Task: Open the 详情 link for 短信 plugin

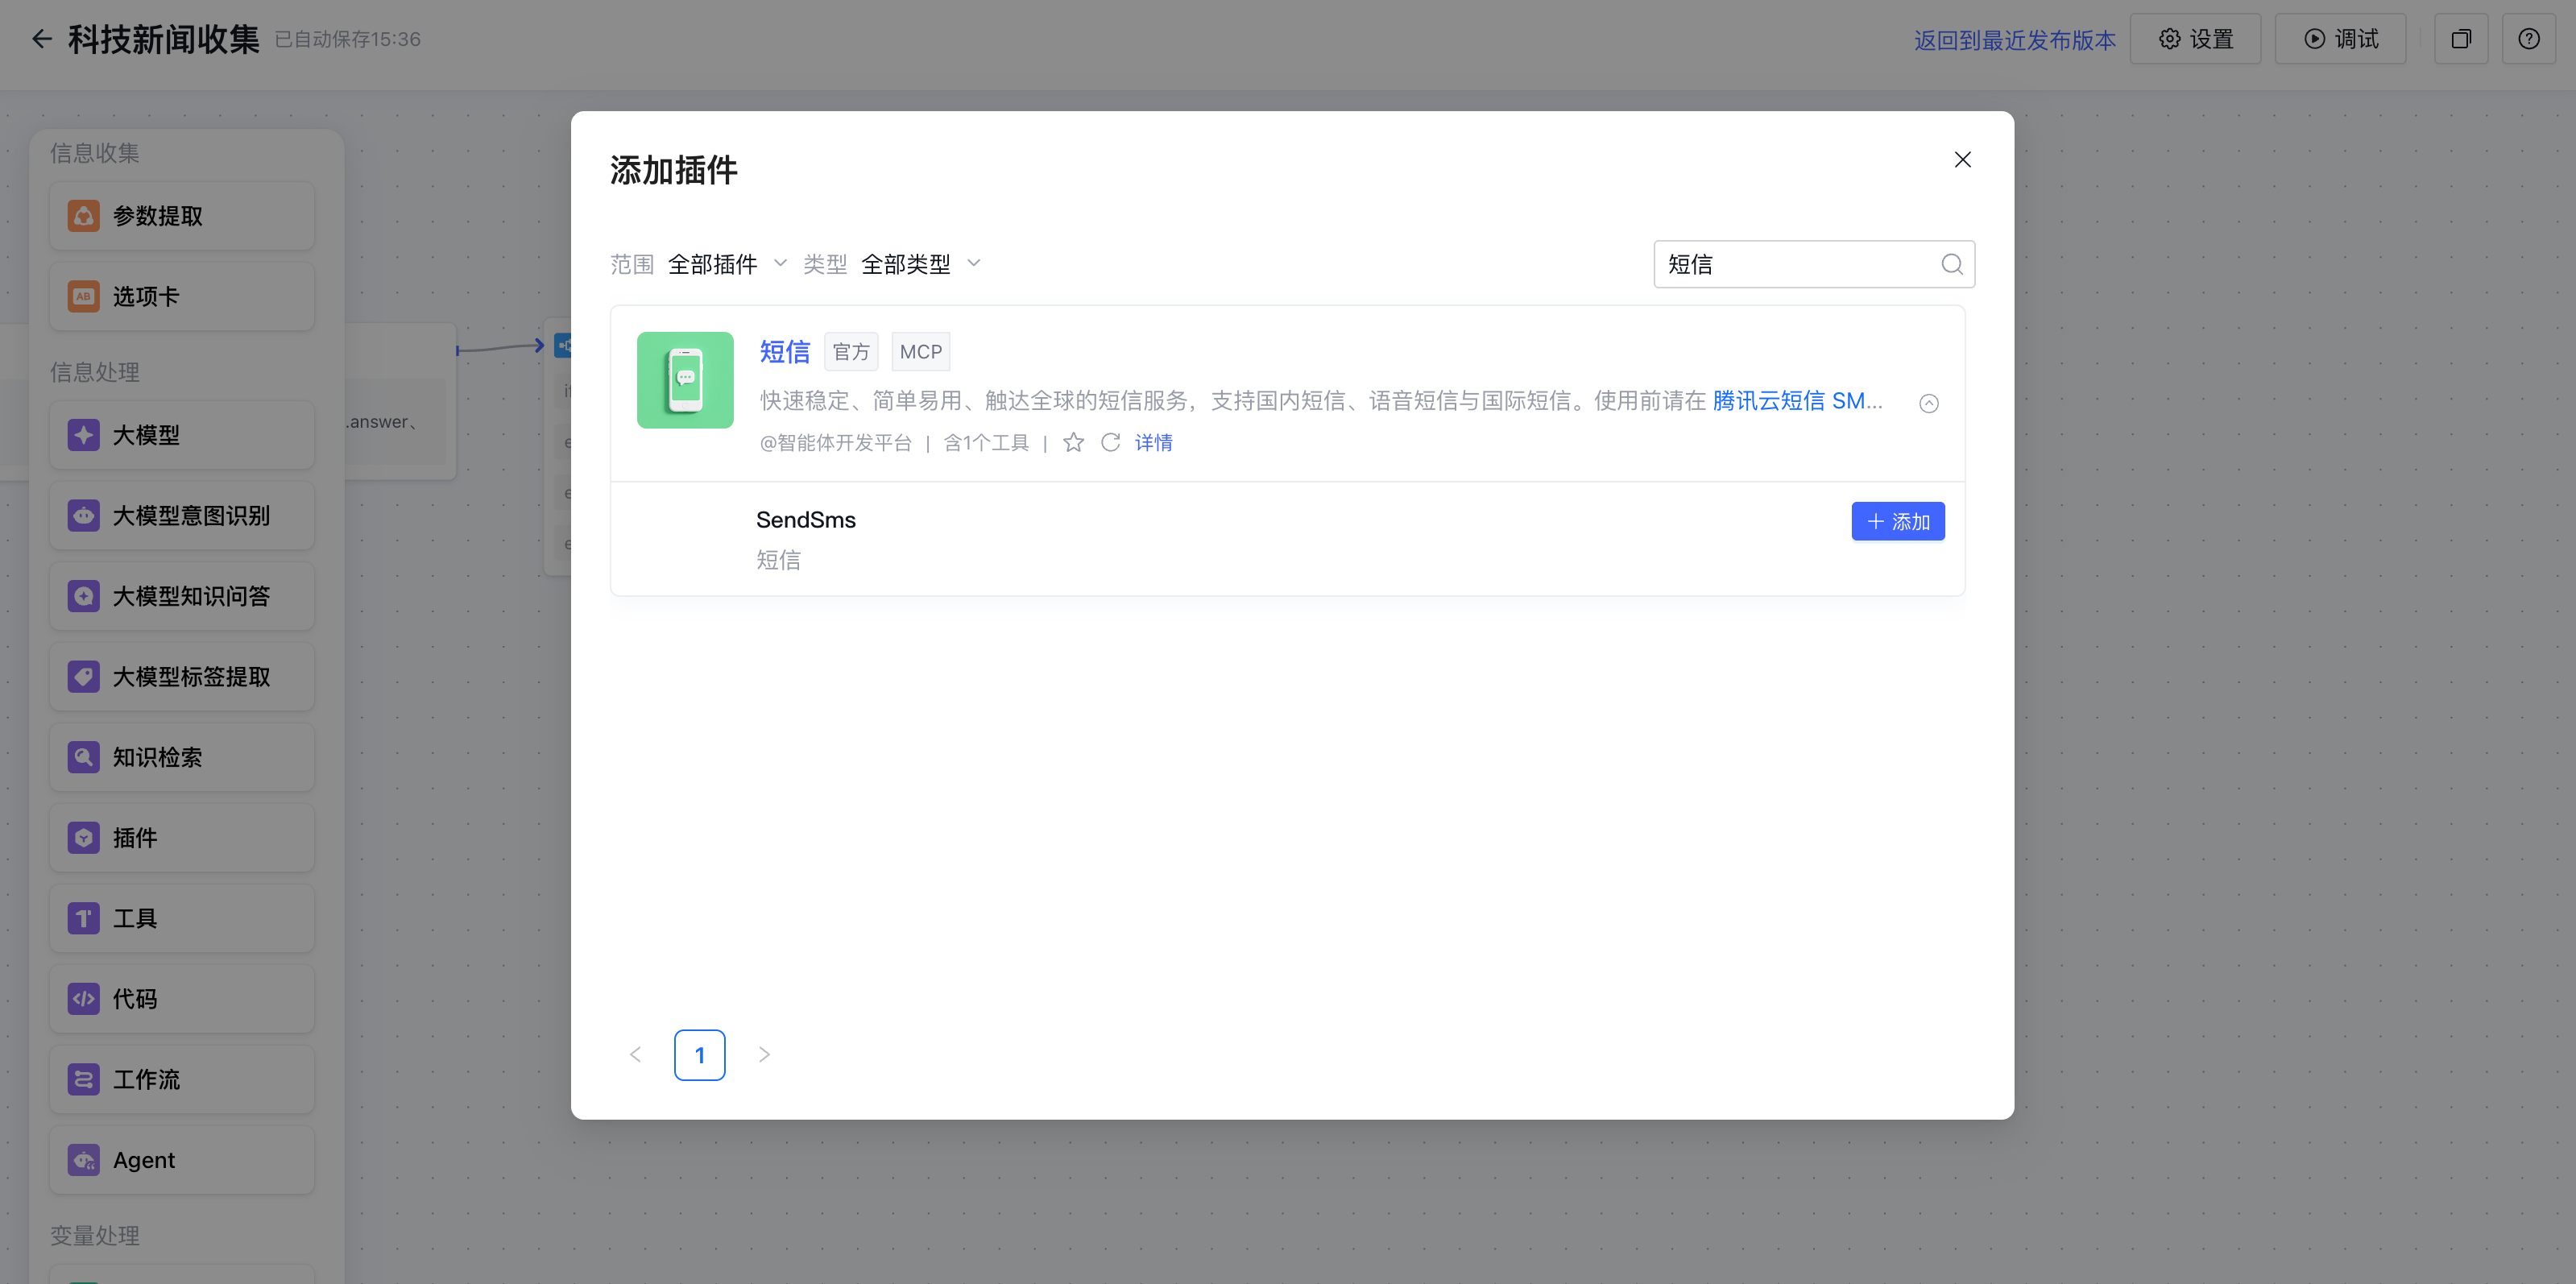Action: 1153,442
